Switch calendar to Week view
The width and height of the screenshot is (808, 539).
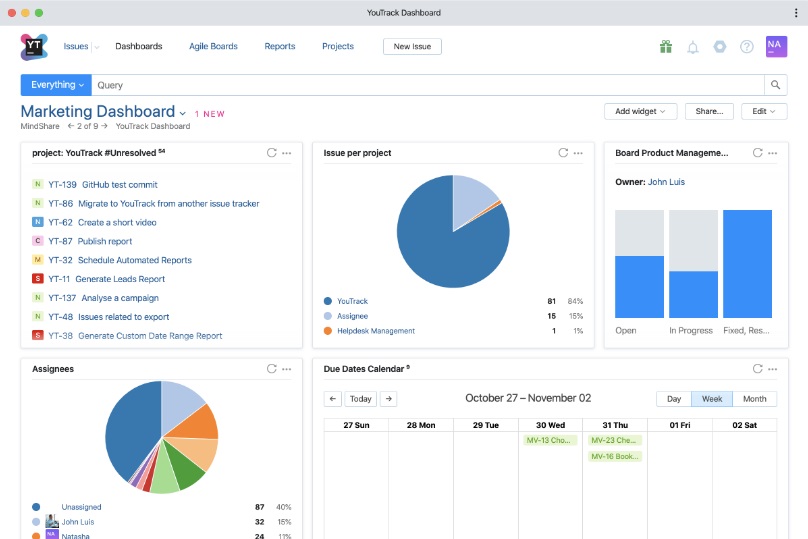point(712,399)
